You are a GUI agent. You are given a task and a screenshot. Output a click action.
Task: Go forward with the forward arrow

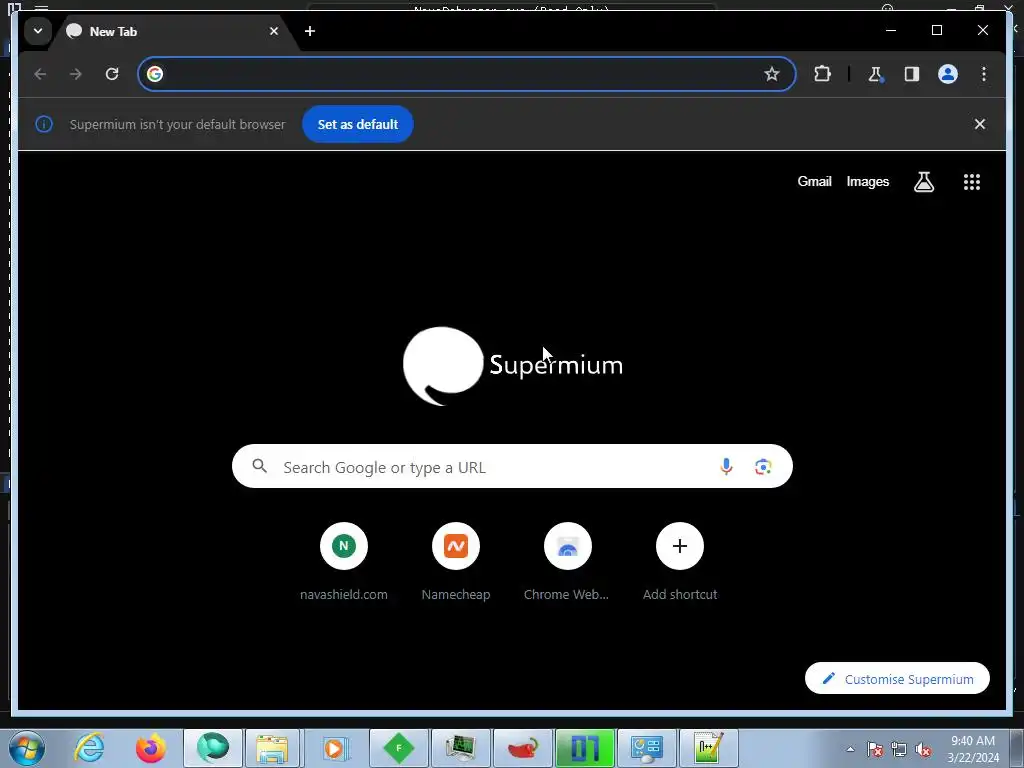pyautogui.click(x=76, y=74)
